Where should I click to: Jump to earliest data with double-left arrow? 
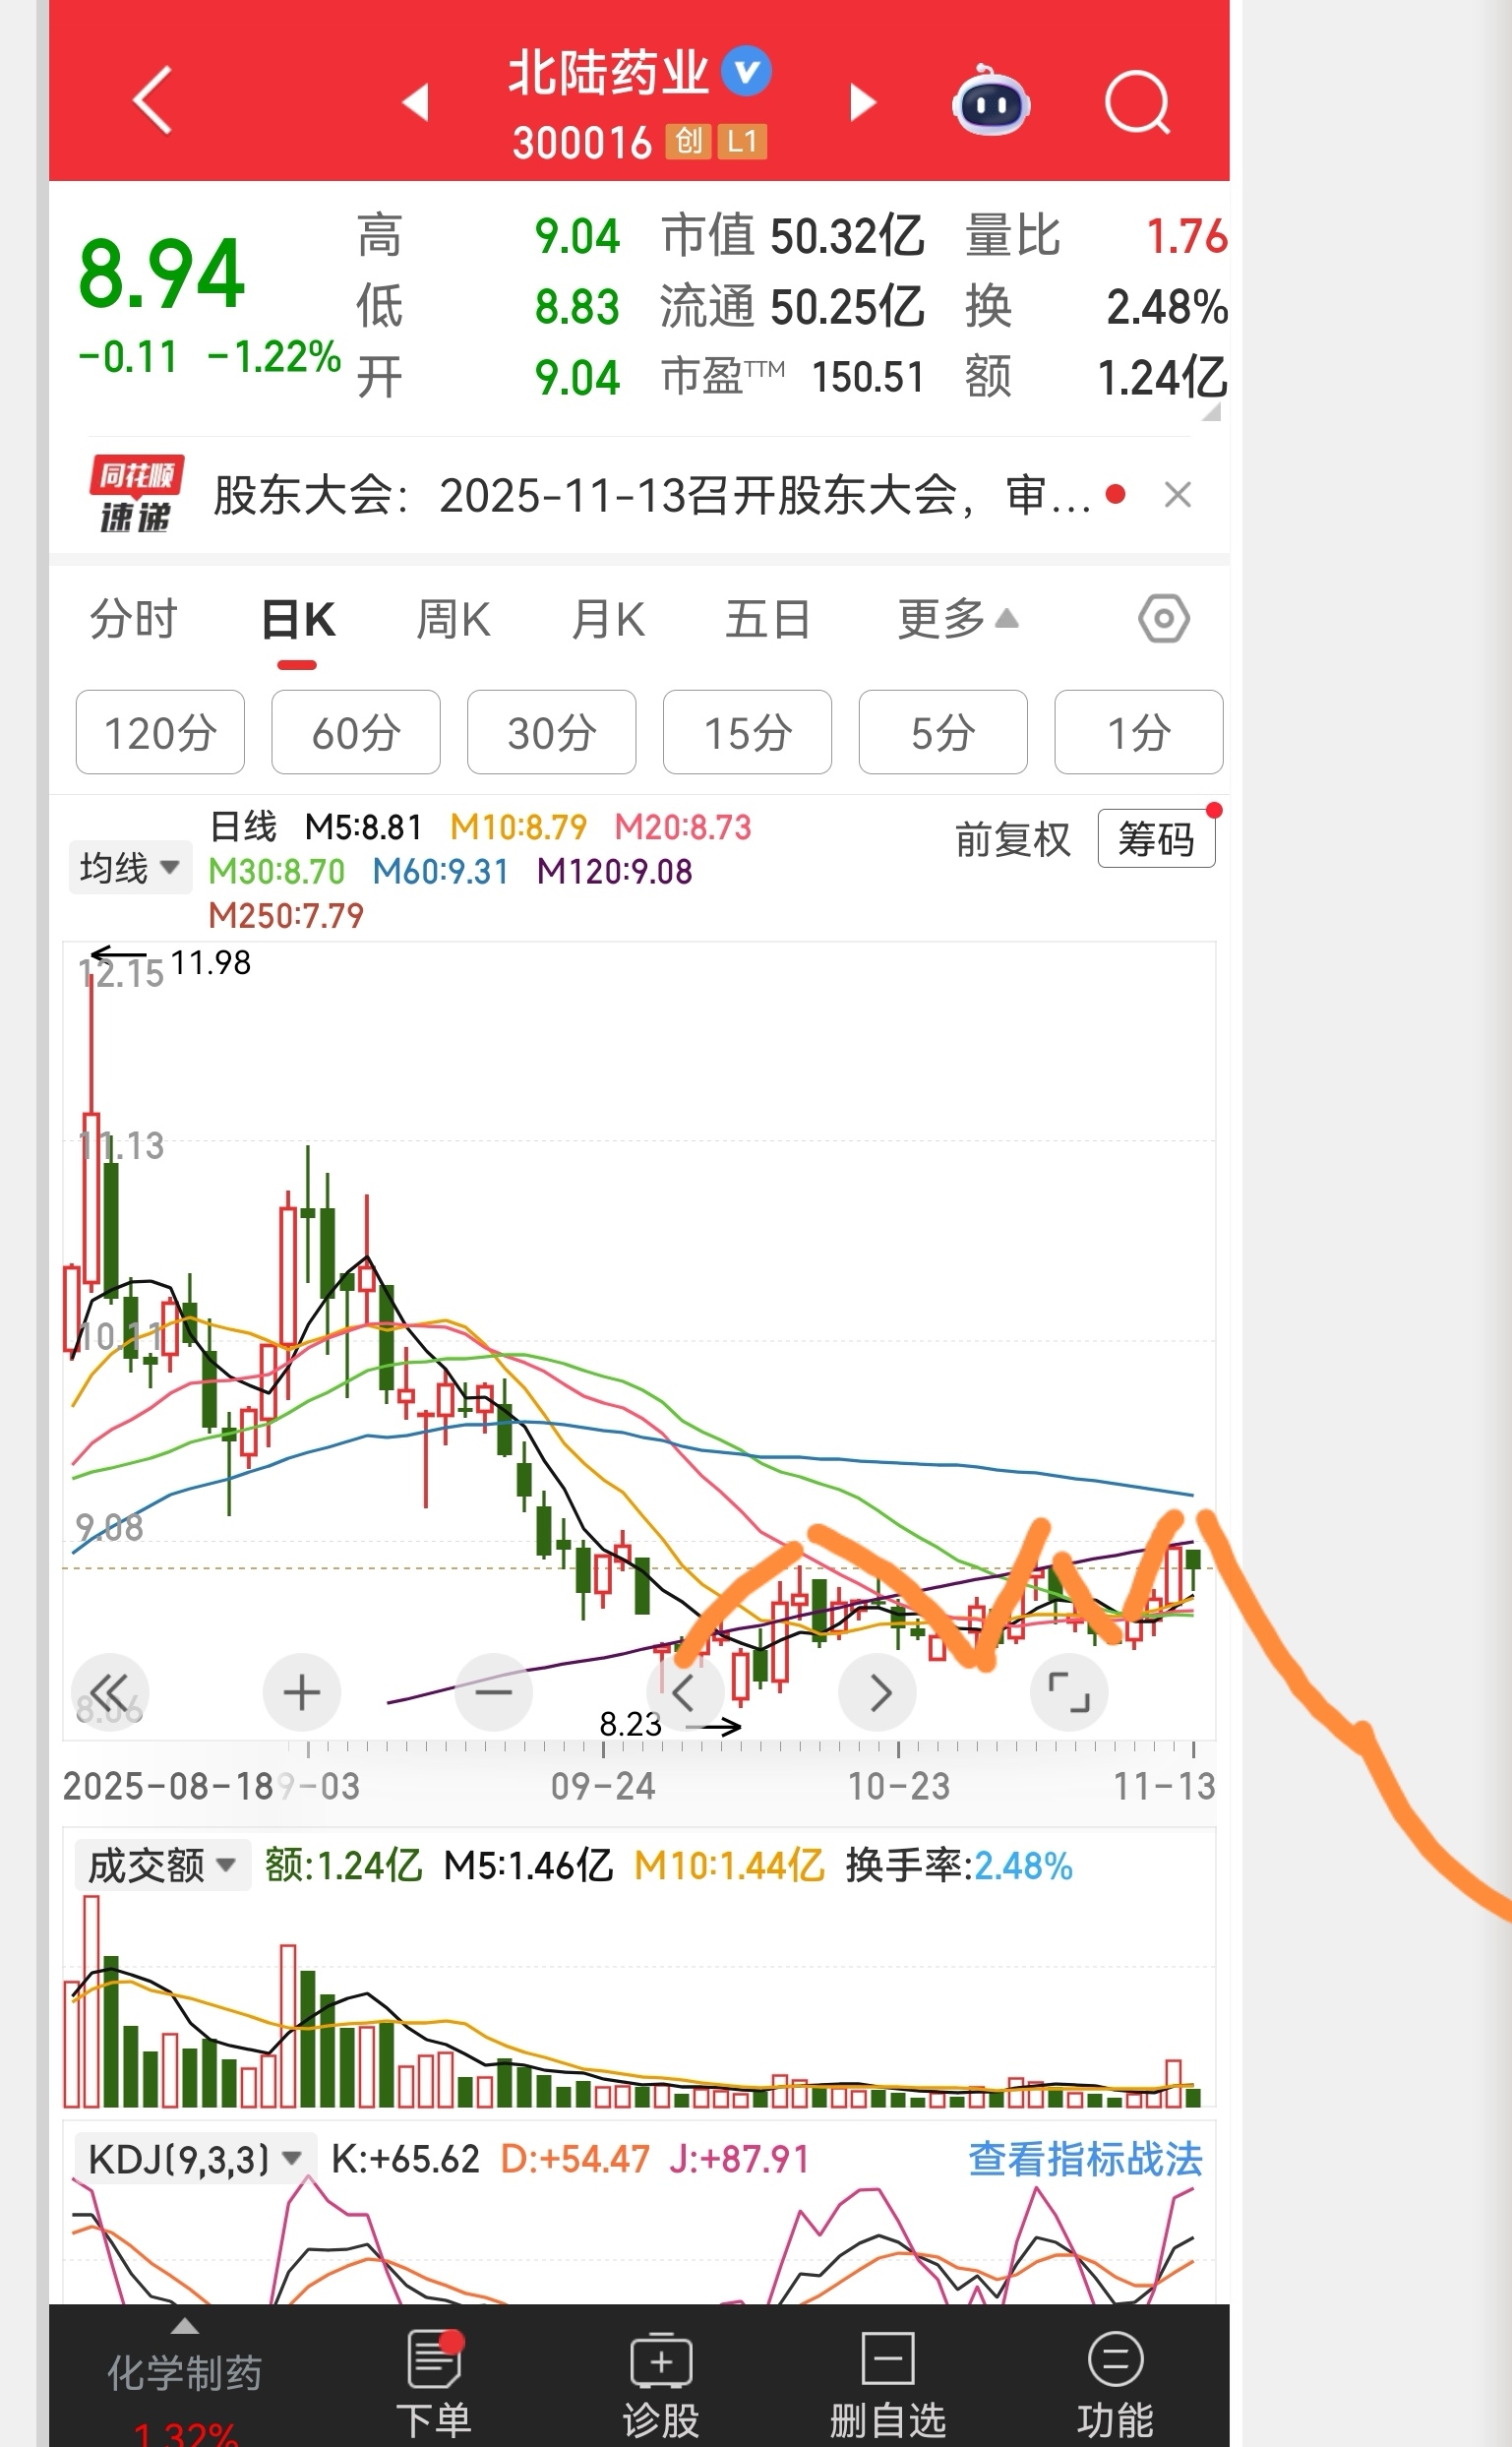pos(110,1692)
